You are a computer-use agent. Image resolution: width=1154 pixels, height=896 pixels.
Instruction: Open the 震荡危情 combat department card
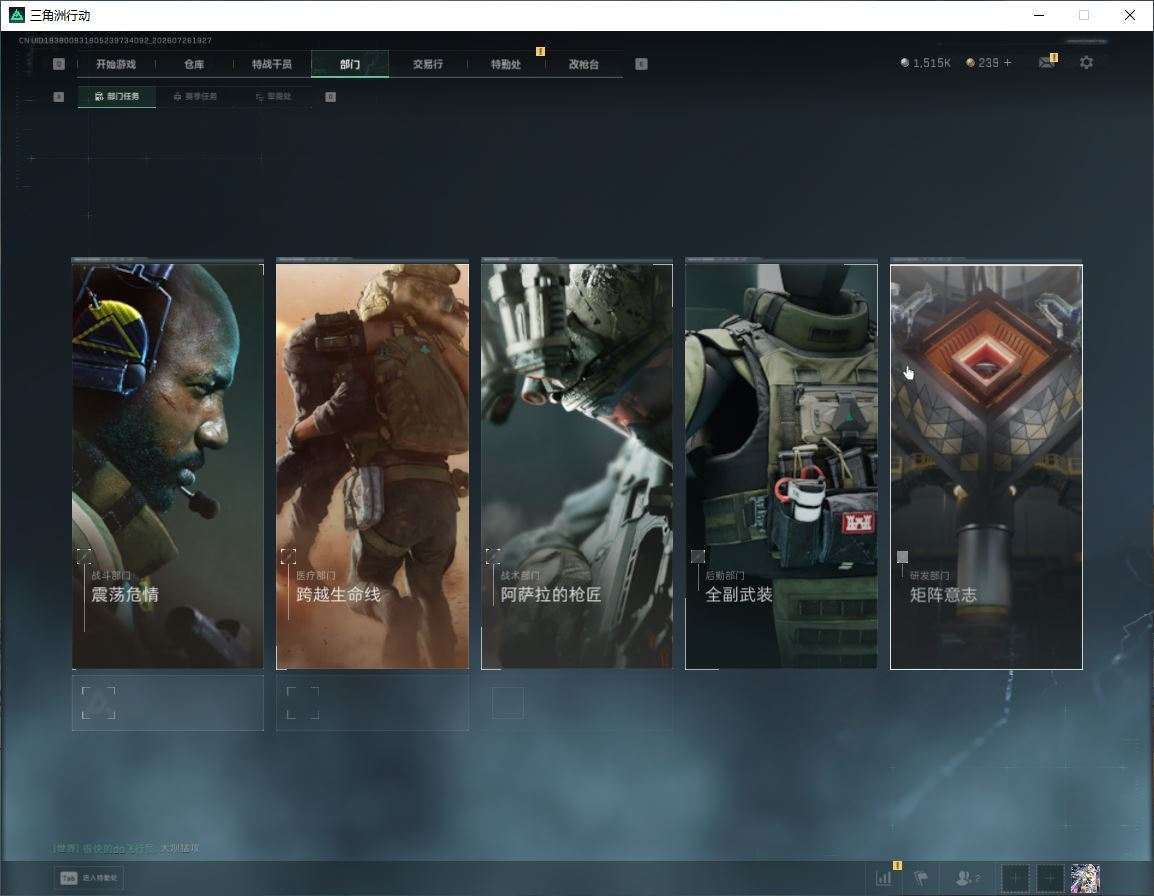(168, 466)
